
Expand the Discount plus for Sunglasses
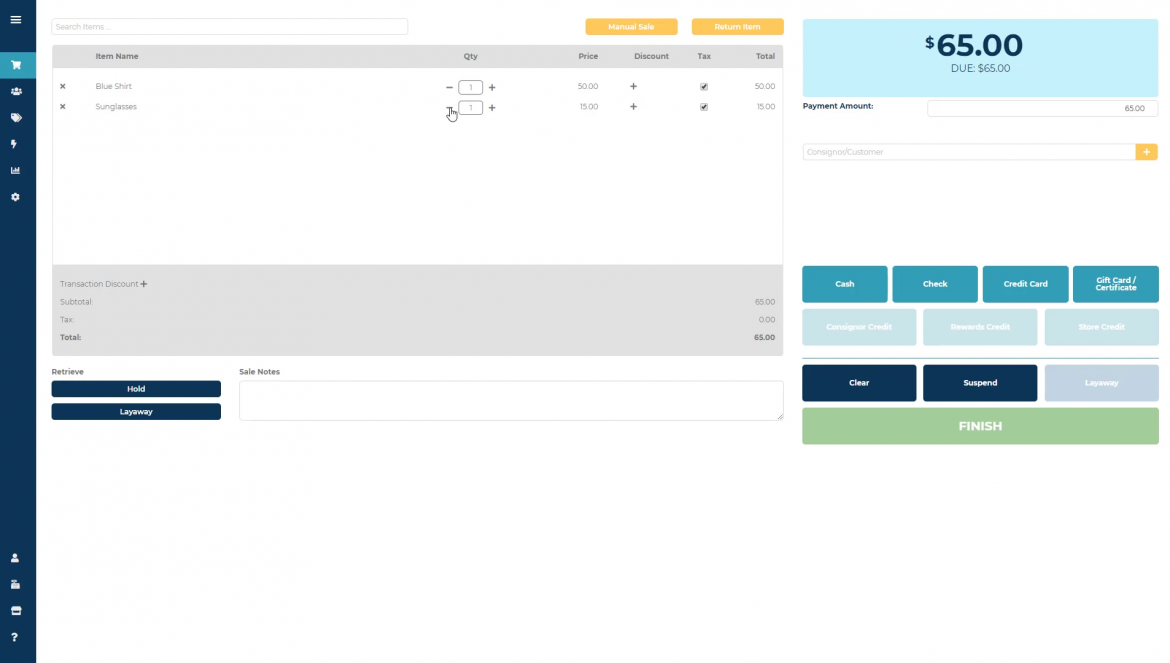[x=633, y=107]
